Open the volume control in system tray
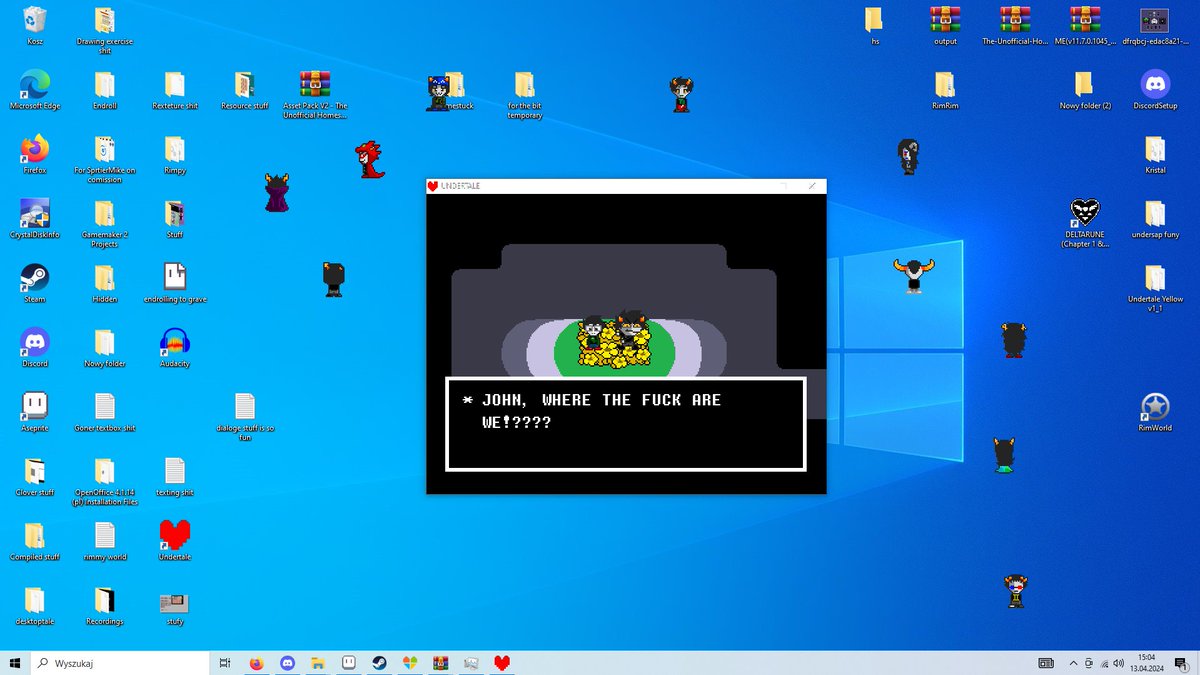This screenshot has height=675, width=1200. tap(1118, 663)
